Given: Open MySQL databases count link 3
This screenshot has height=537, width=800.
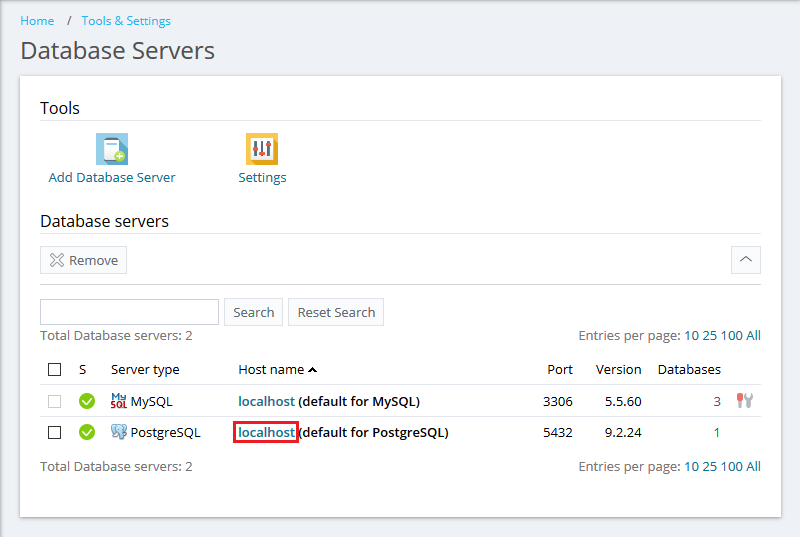Looking at the screenshot, I should point(716,401).
